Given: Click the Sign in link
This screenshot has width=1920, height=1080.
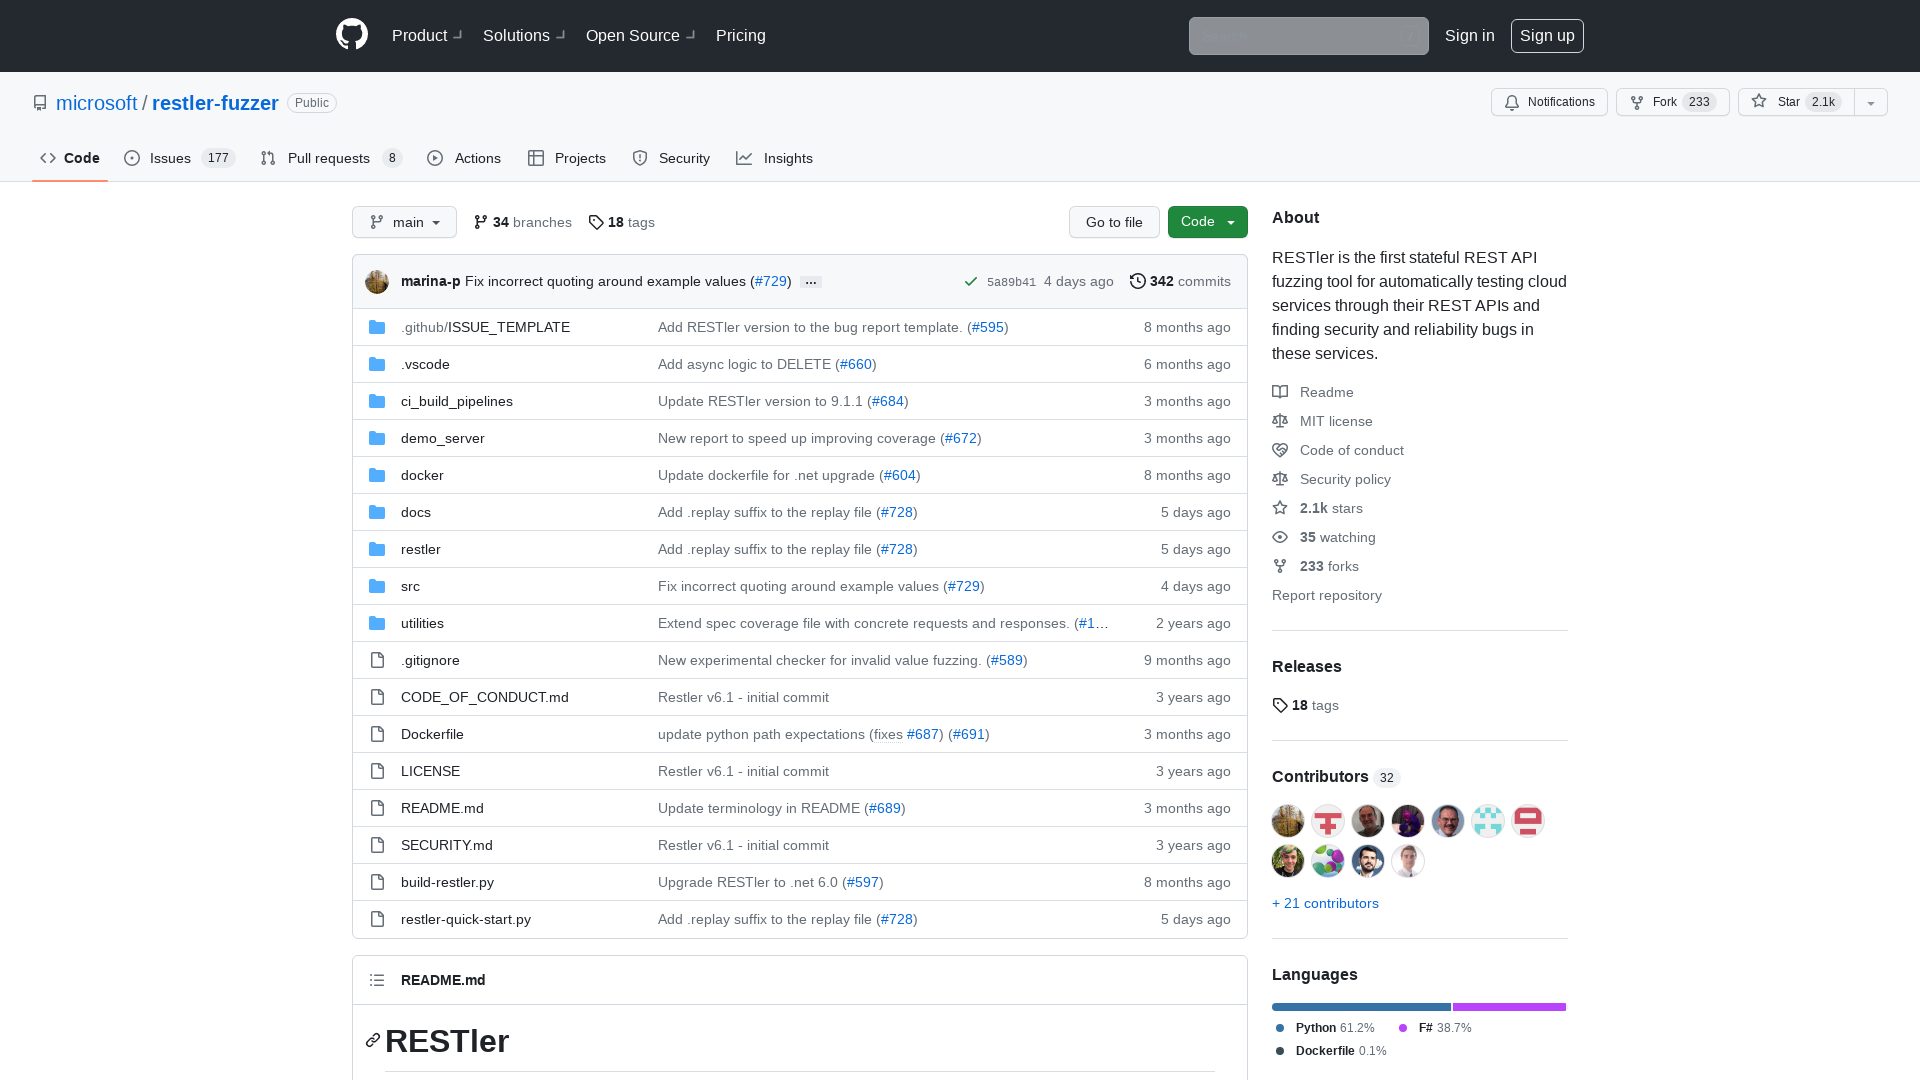Looking at the screenshot, I should point(1470,35).
